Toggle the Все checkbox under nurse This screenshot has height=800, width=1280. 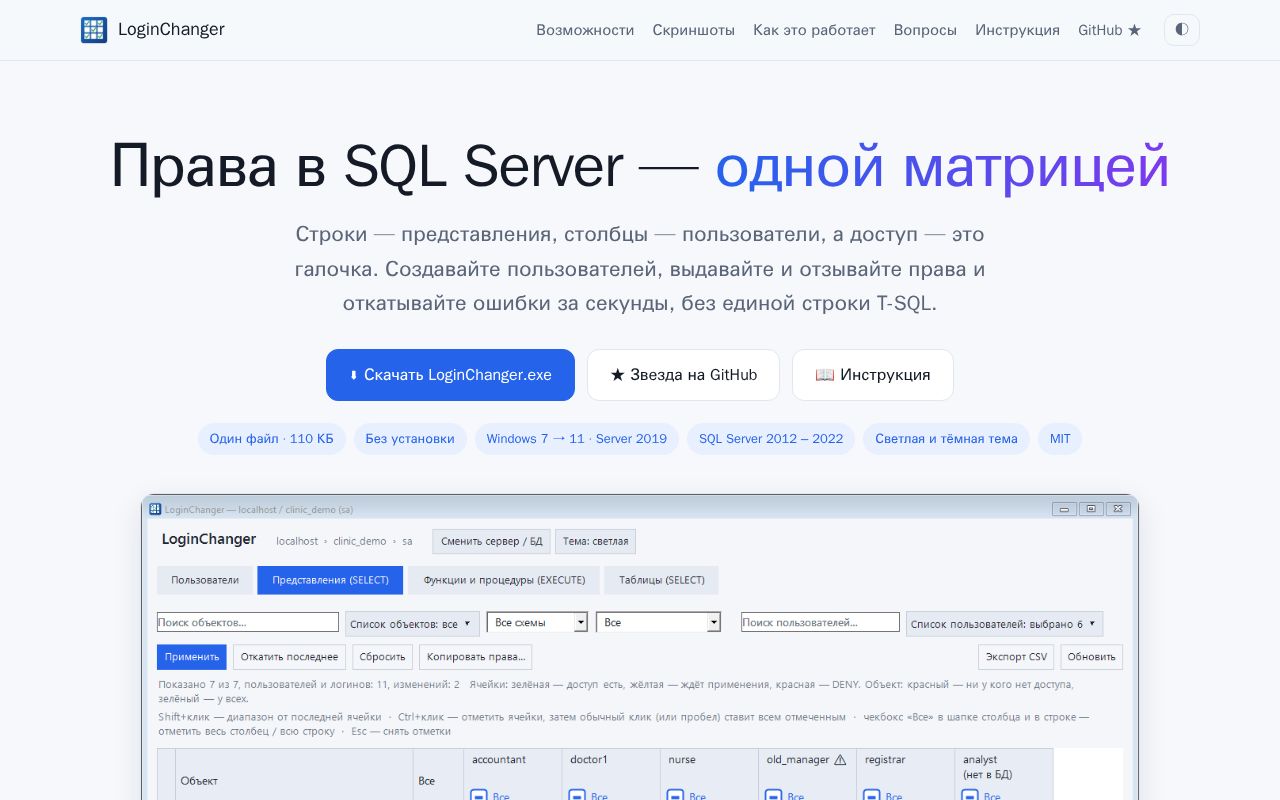[674, 796]
